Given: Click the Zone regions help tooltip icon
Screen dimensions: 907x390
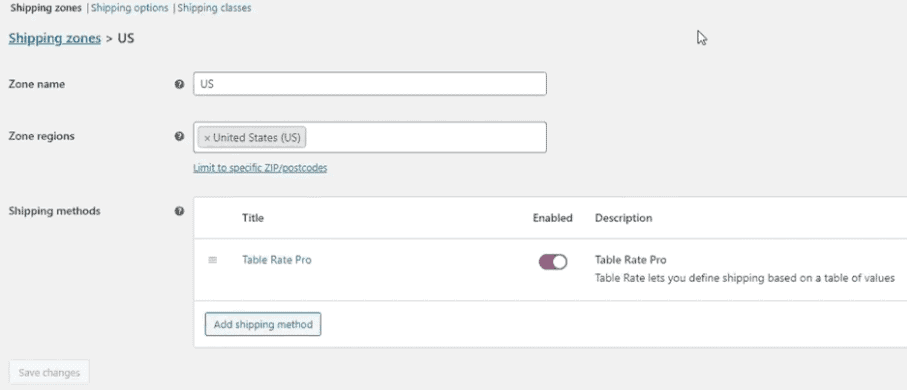Looking at the screenshot, I should click(x=179, y=137).
